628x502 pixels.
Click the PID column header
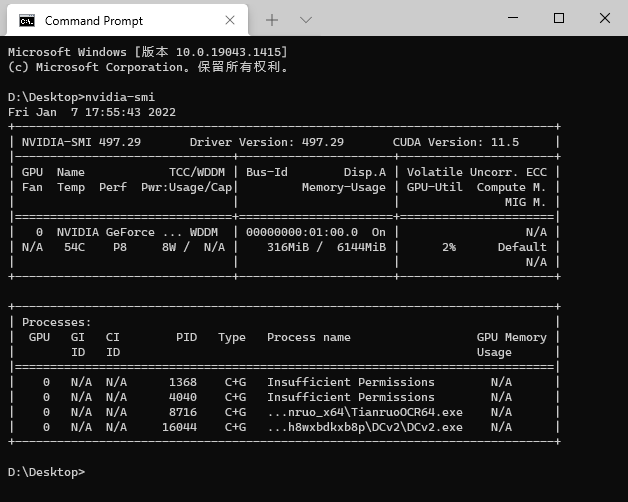click(x=186, y=337)
